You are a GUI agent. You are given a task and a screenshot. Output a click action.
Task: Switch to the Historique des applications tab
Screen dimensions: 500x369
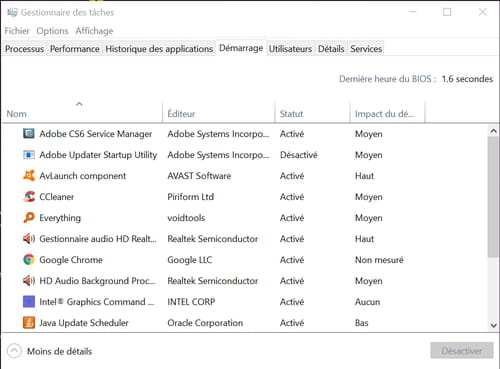159,49
